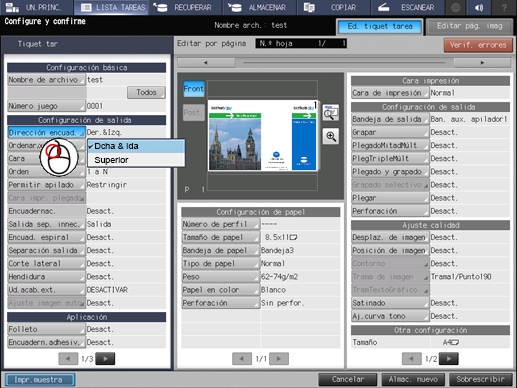Open Dirección encuad. setting
Screen dimensions: 517x388
(x=46, y=132)
